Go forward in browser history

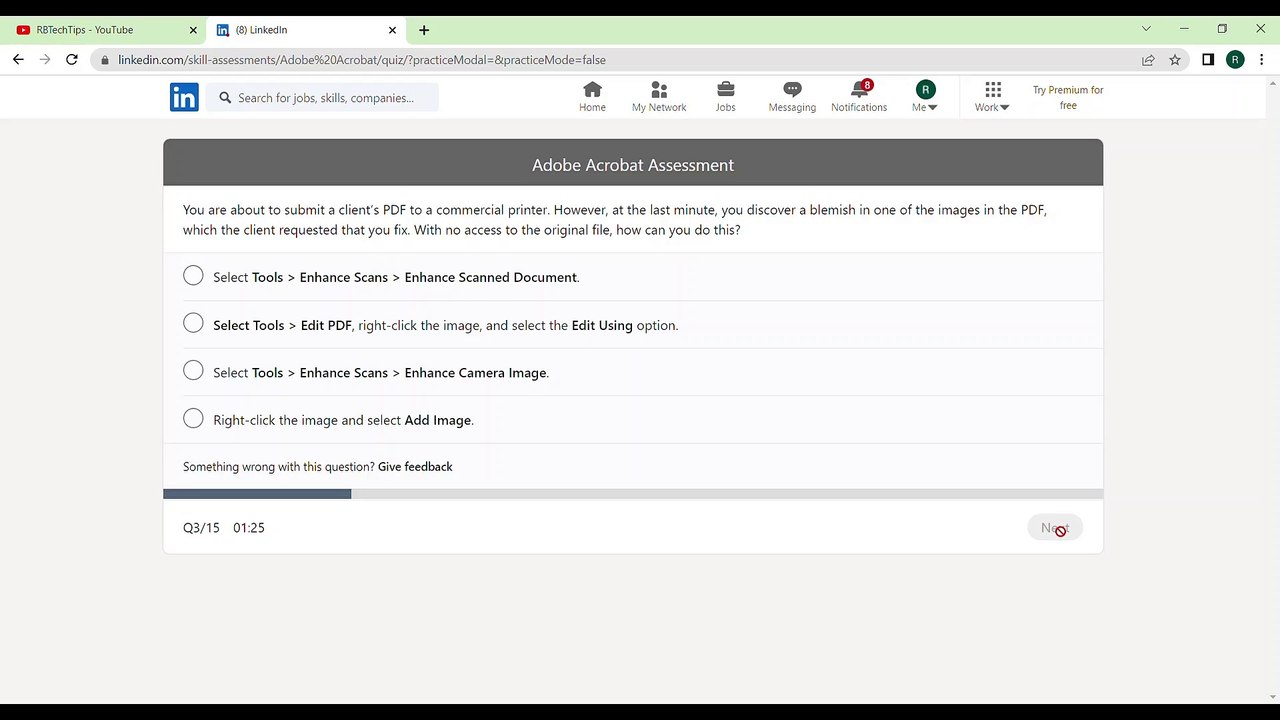click(x=45, y=60)
